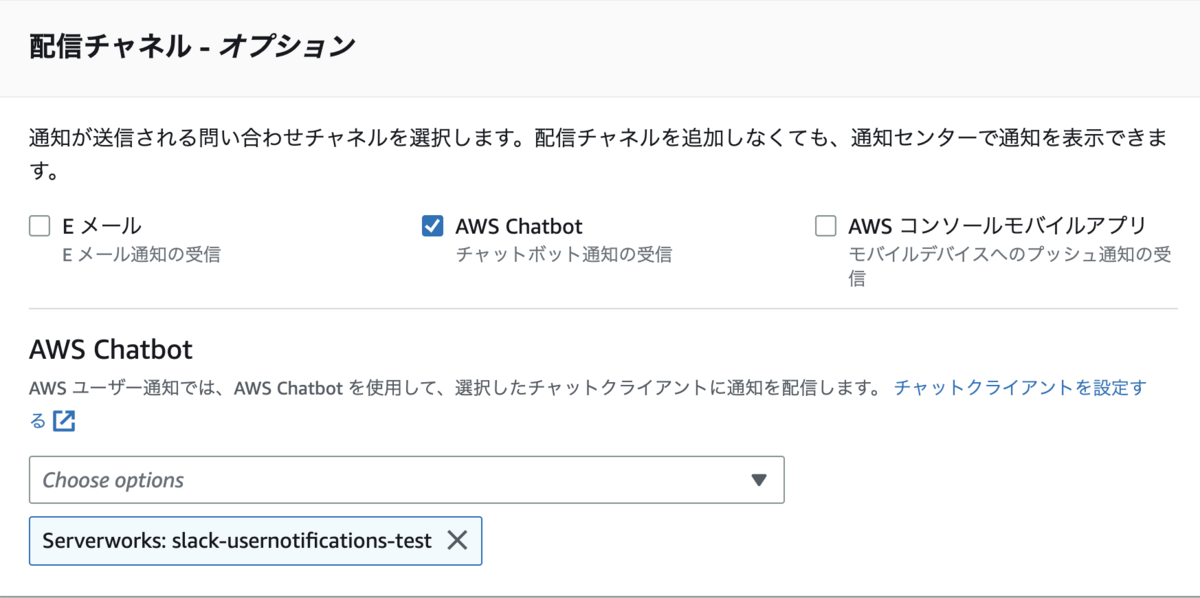Enable the E メール checkbox
Screen dimensions: 1200x598
coord(40,226)
